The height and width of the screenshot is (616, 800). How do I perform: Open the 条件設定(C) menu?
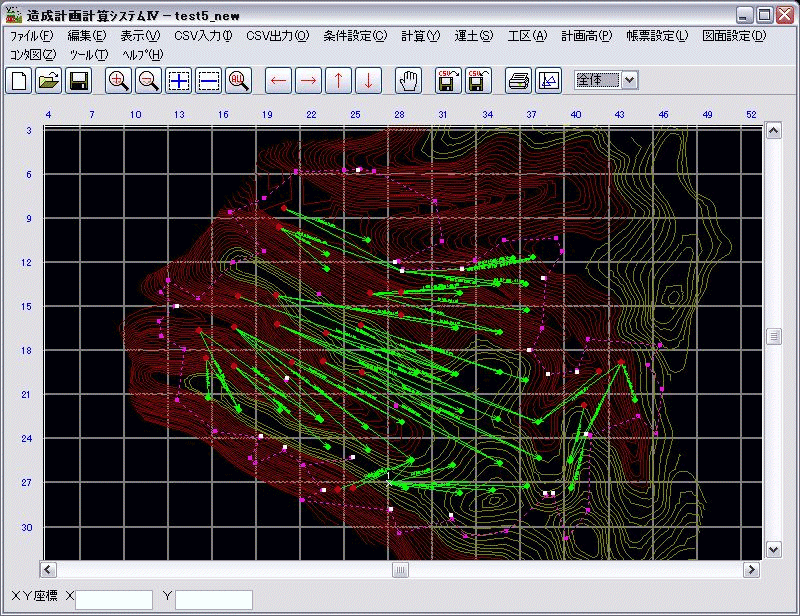click(355, 36)
